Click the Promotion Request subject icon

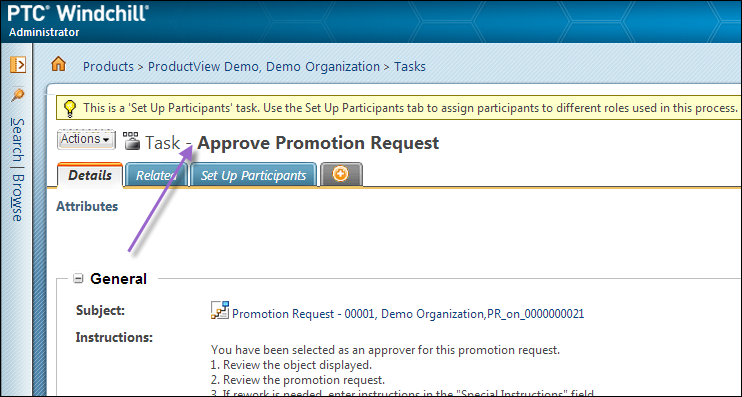(x=220, y=310)
